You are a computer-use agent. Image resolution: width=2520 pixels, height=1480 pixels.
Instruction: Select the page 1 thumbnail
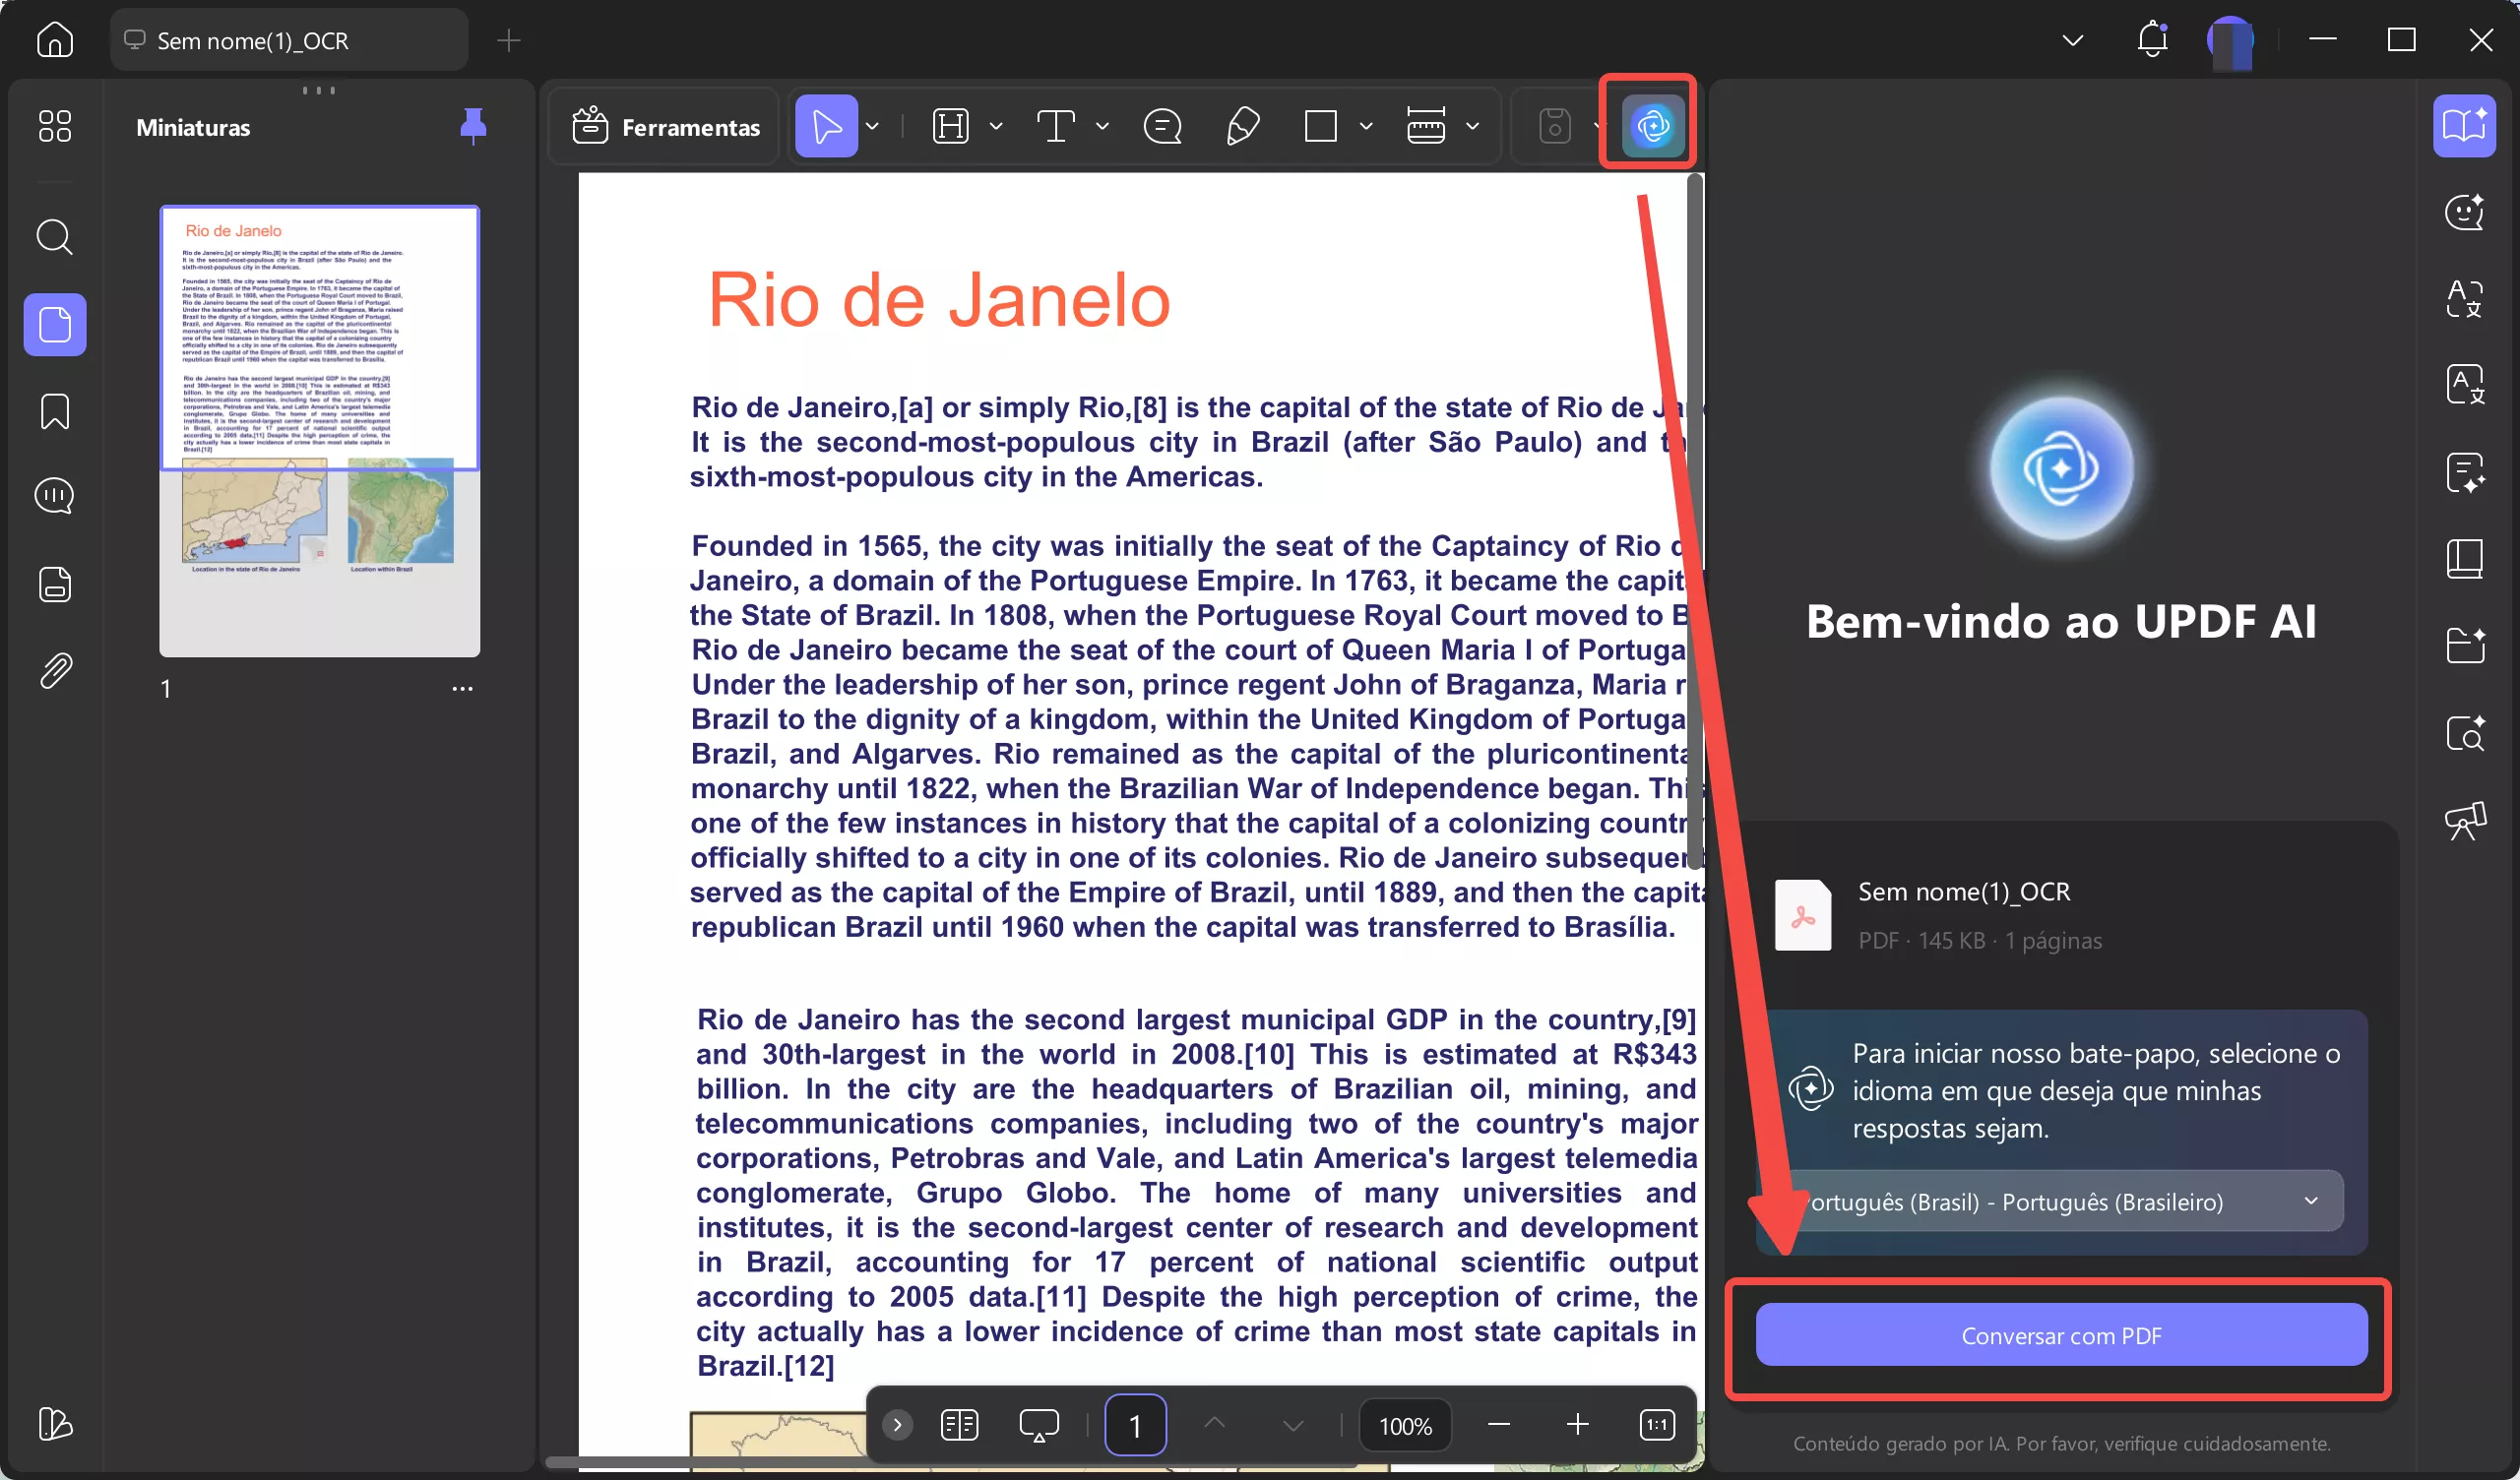pos(319,430)
